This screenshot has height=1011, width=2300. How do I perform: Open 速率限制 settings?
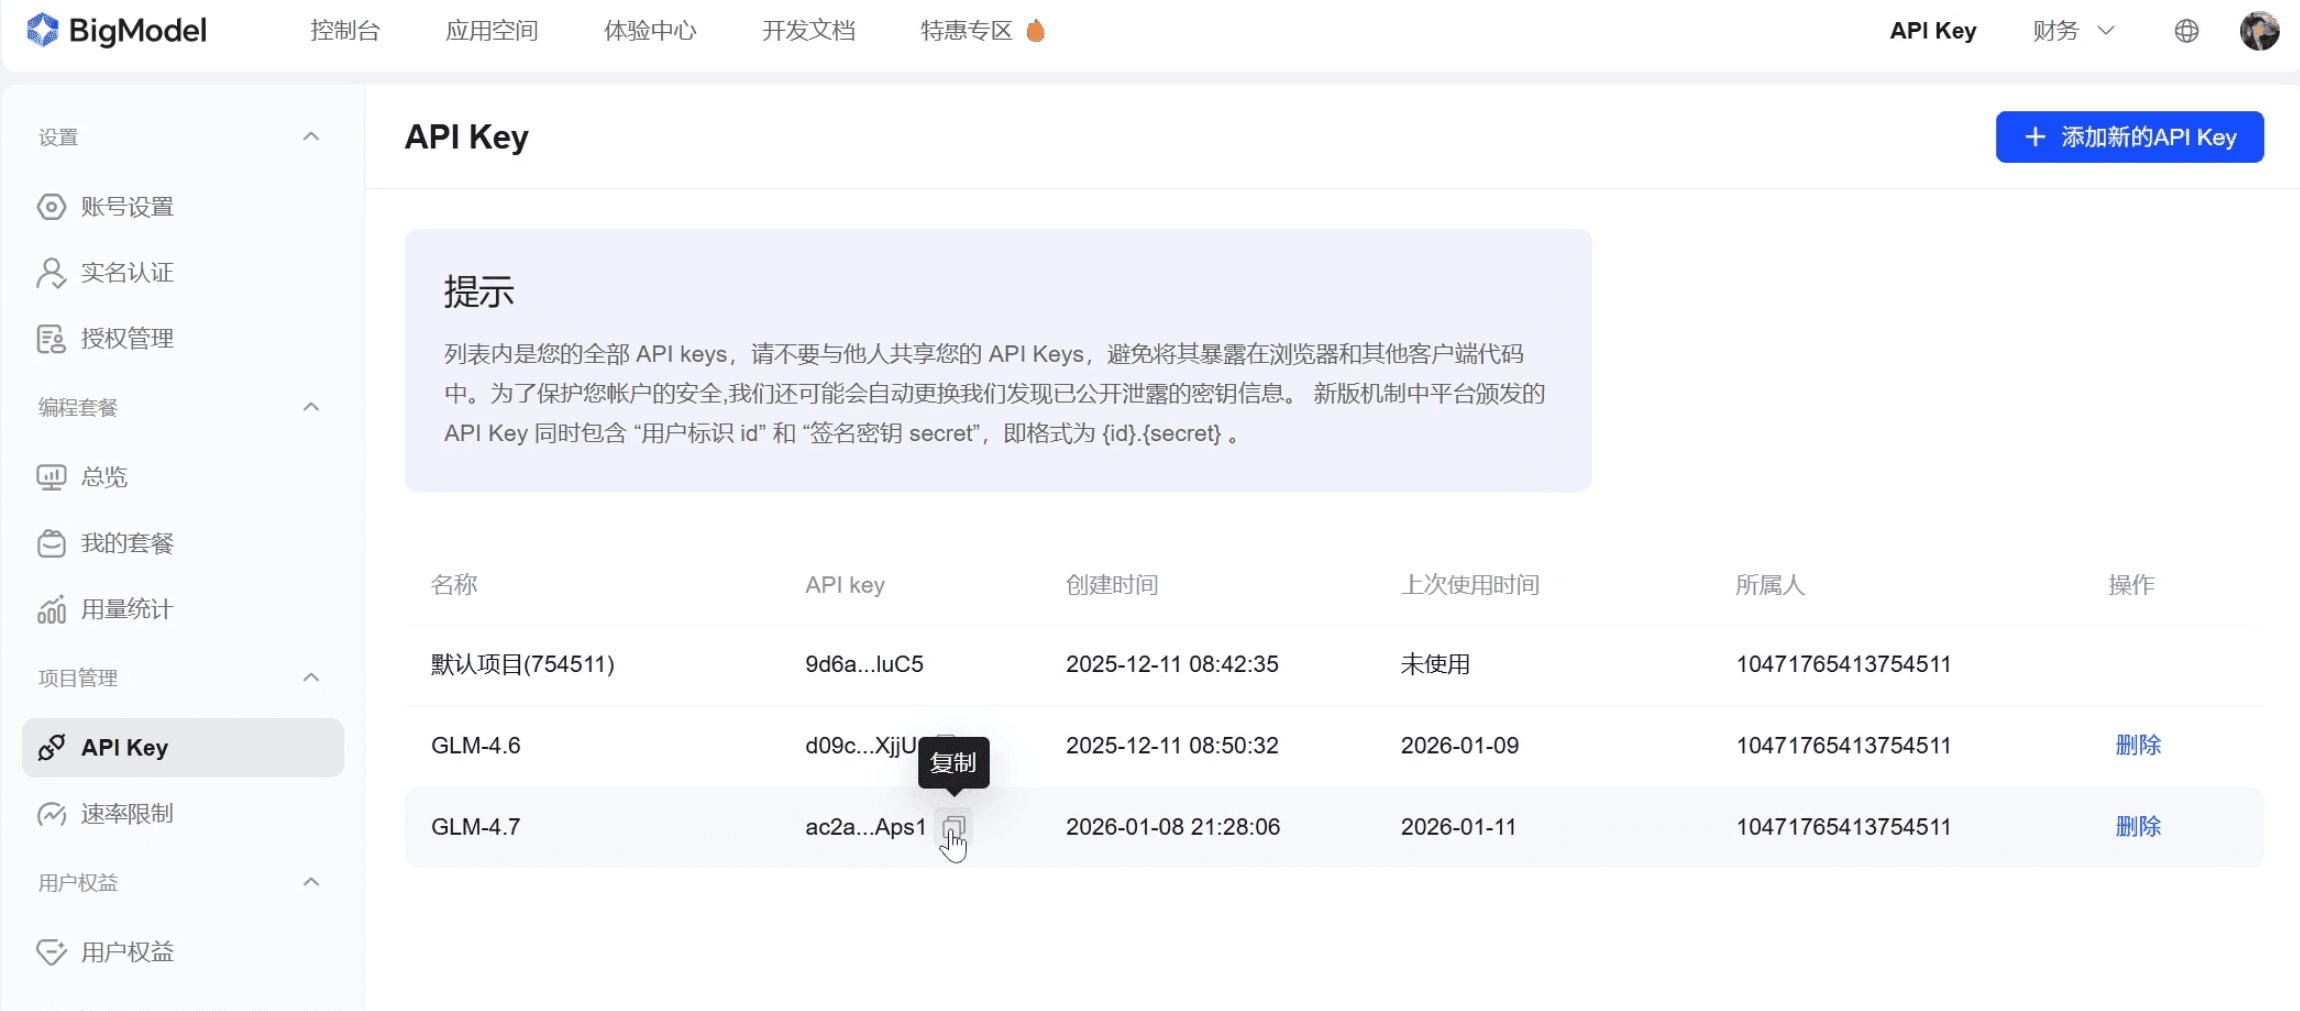(x=126, y=814)
